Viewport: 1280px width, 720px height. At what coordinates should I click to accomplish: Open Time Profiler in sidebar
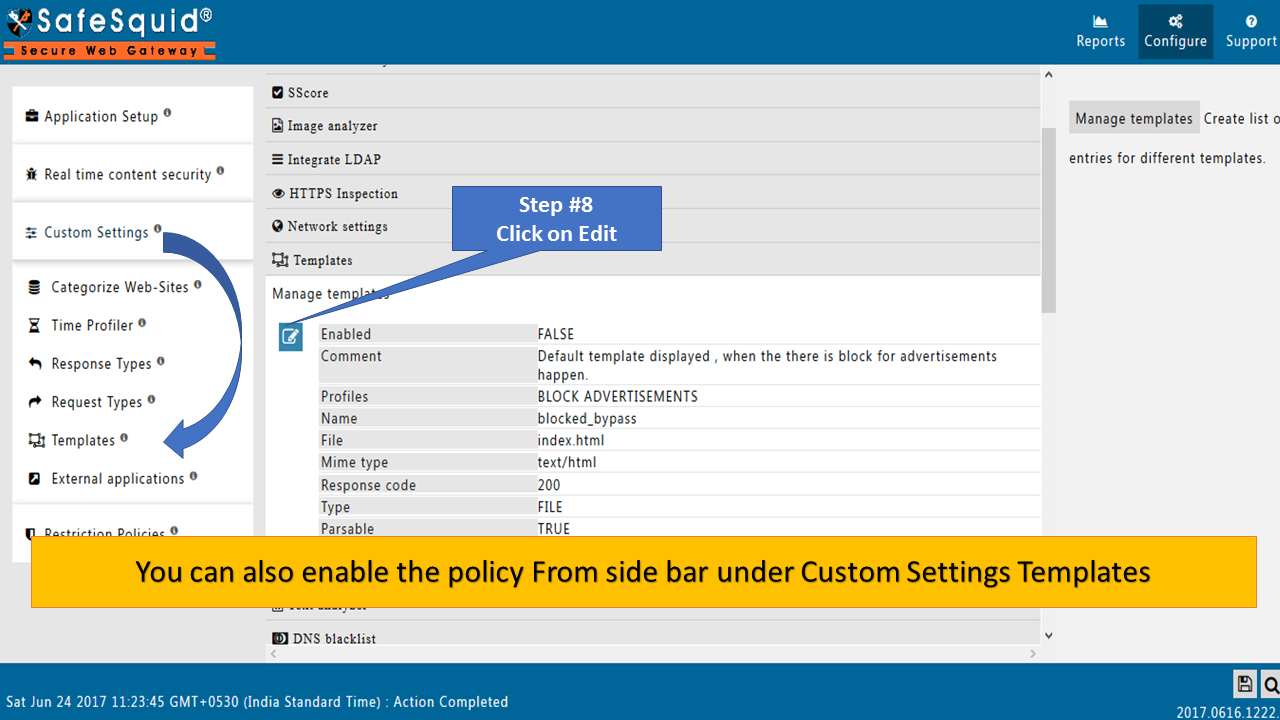coord(92,325)
